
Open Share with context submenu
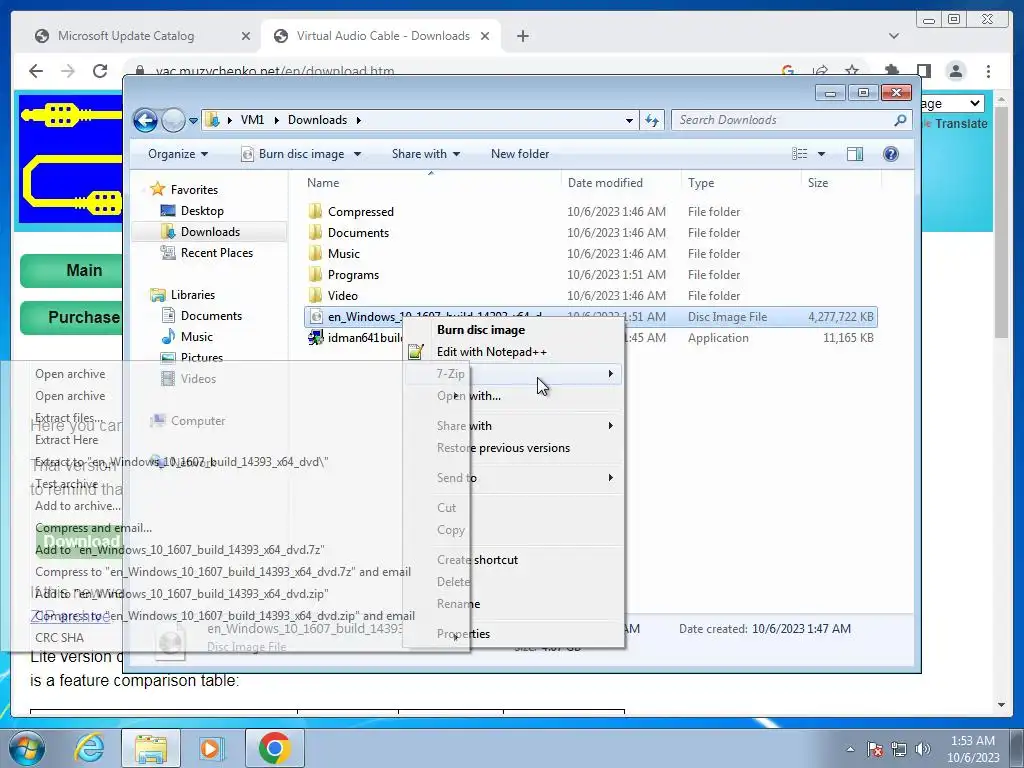click(513, 426)
